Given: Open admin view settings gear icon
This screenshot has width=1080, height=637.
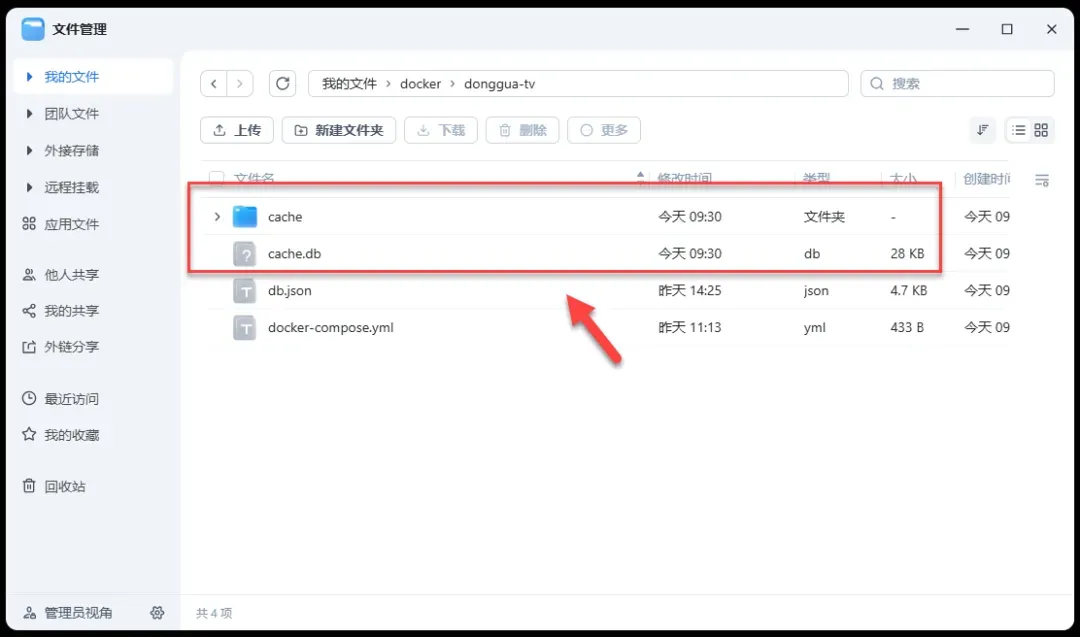Looking at the screenshot, I should tap(157, 612).
